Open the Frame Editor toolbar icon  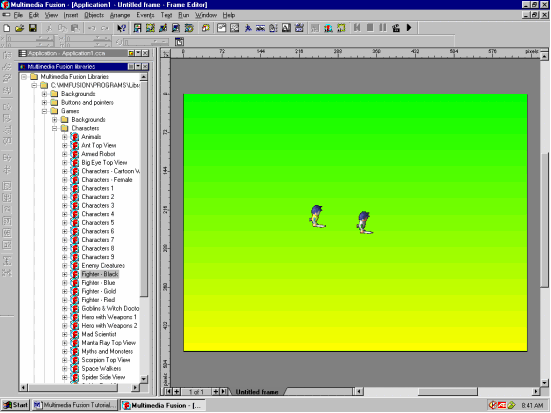pyautogui.click(x=150, y=28)
